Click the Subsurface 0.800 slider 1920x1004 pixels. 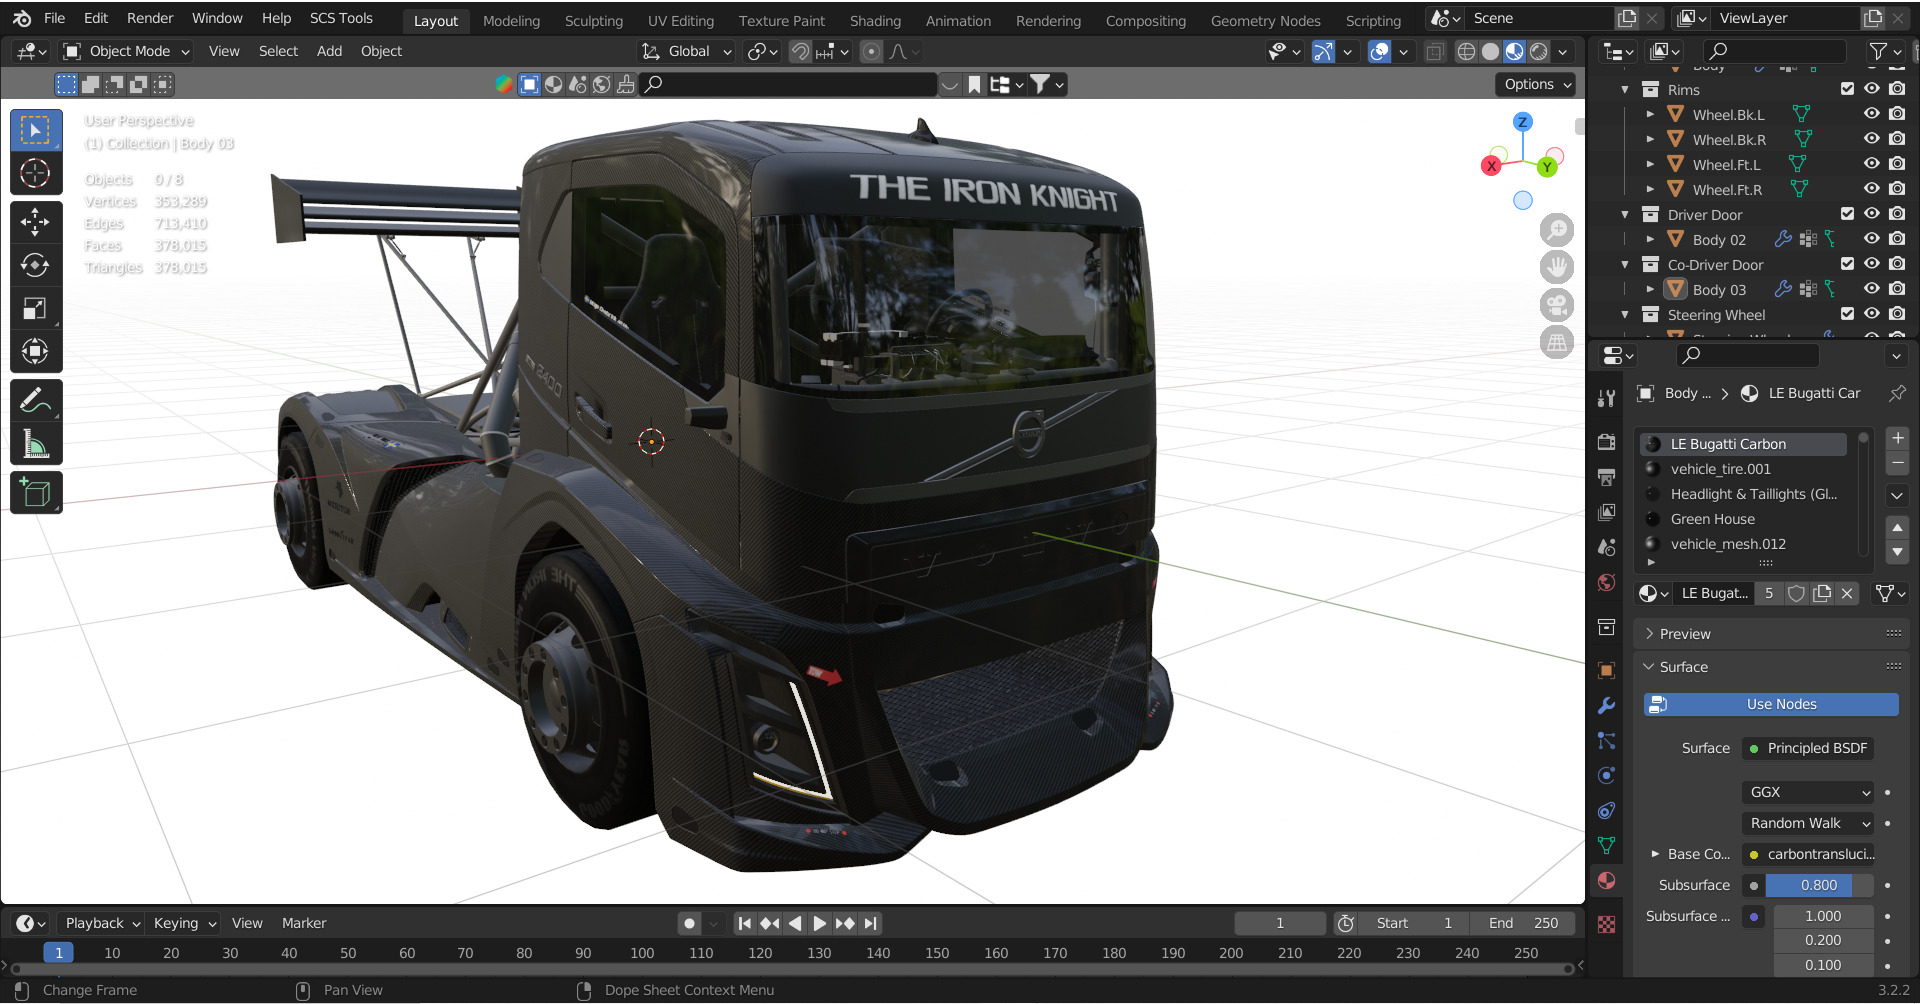[1818, 885]
